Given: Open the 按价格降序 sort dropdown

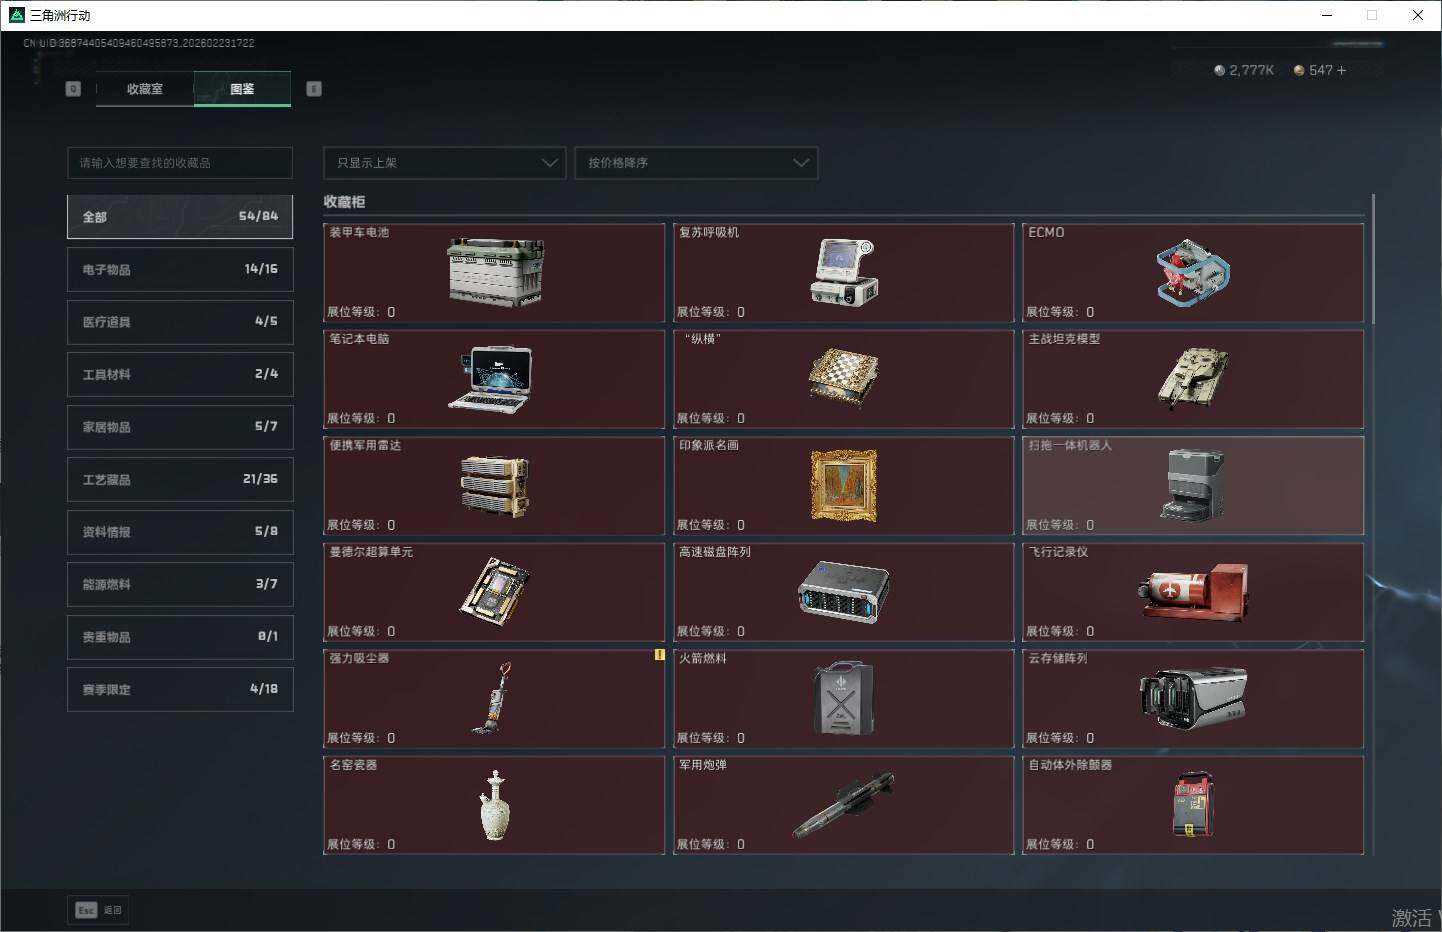Looking at the screenshot, I should pyautogui.click(x=696, y=163).
